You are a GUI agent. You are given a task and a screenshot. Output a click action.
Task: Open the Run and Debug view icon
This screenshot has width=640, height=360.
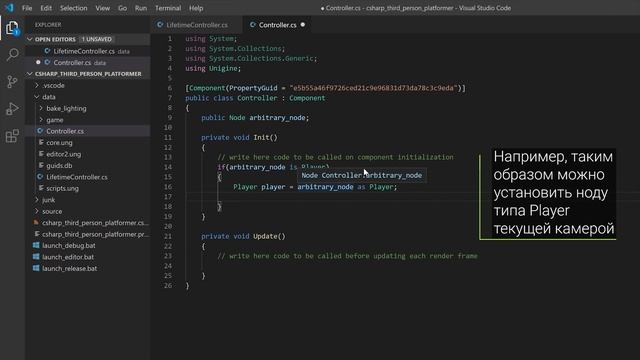click(12, 109)
